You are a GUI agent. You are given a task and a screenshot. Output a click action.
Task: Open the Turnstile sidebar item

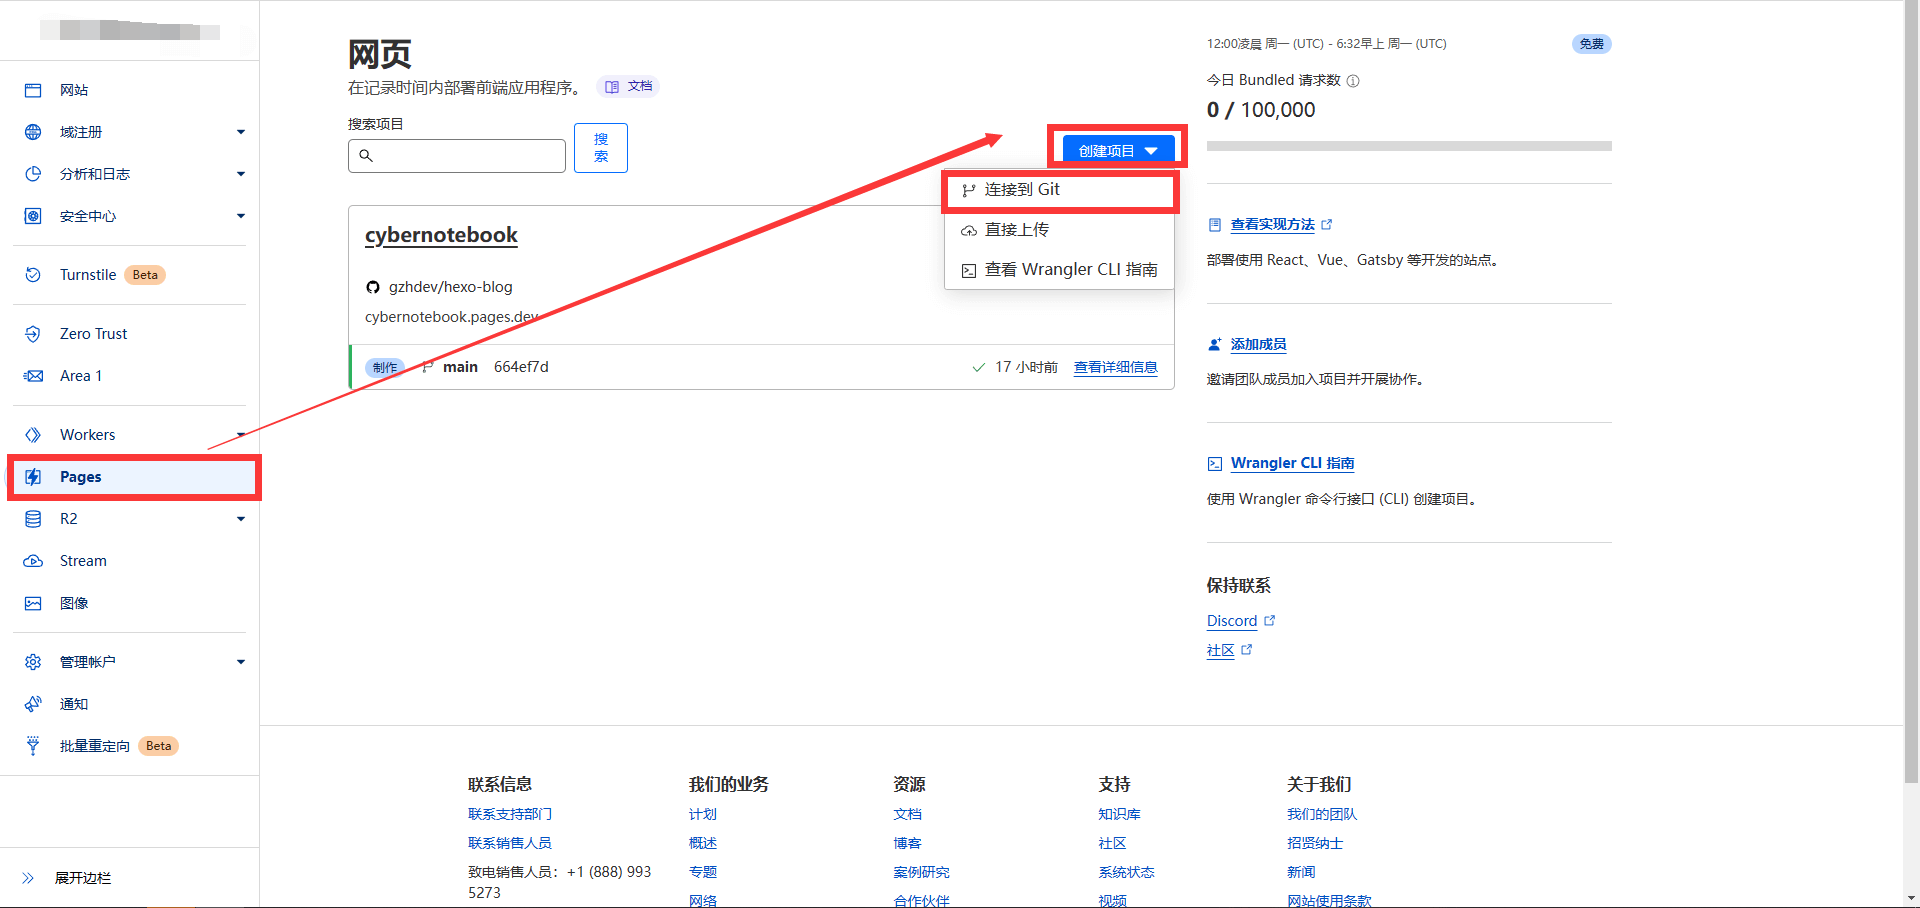(x=130, y=275)
